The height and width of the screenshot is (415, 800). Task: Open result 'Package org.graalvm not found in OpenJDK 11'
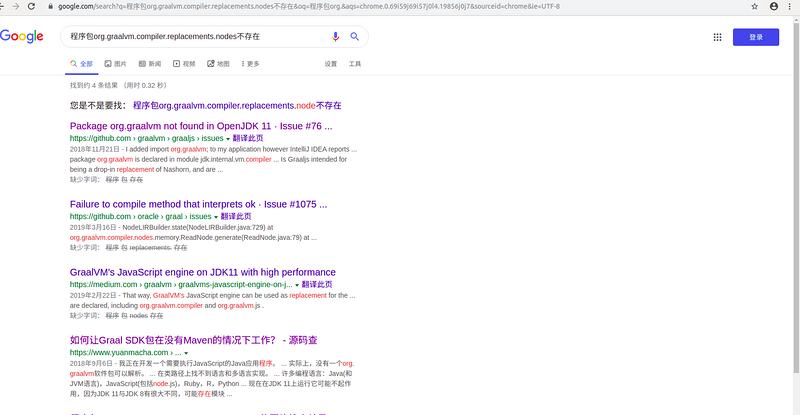201,126
